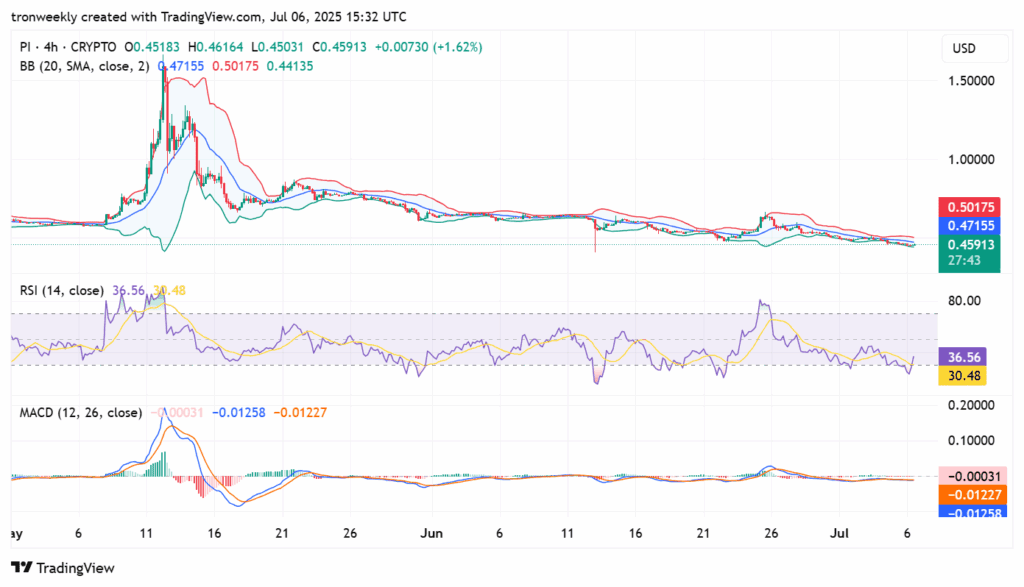Image resolution: width=1024 pixels, height=587 pixels.
Task: Select the RSI (14, close) legend label
Action: pos(61,290)
